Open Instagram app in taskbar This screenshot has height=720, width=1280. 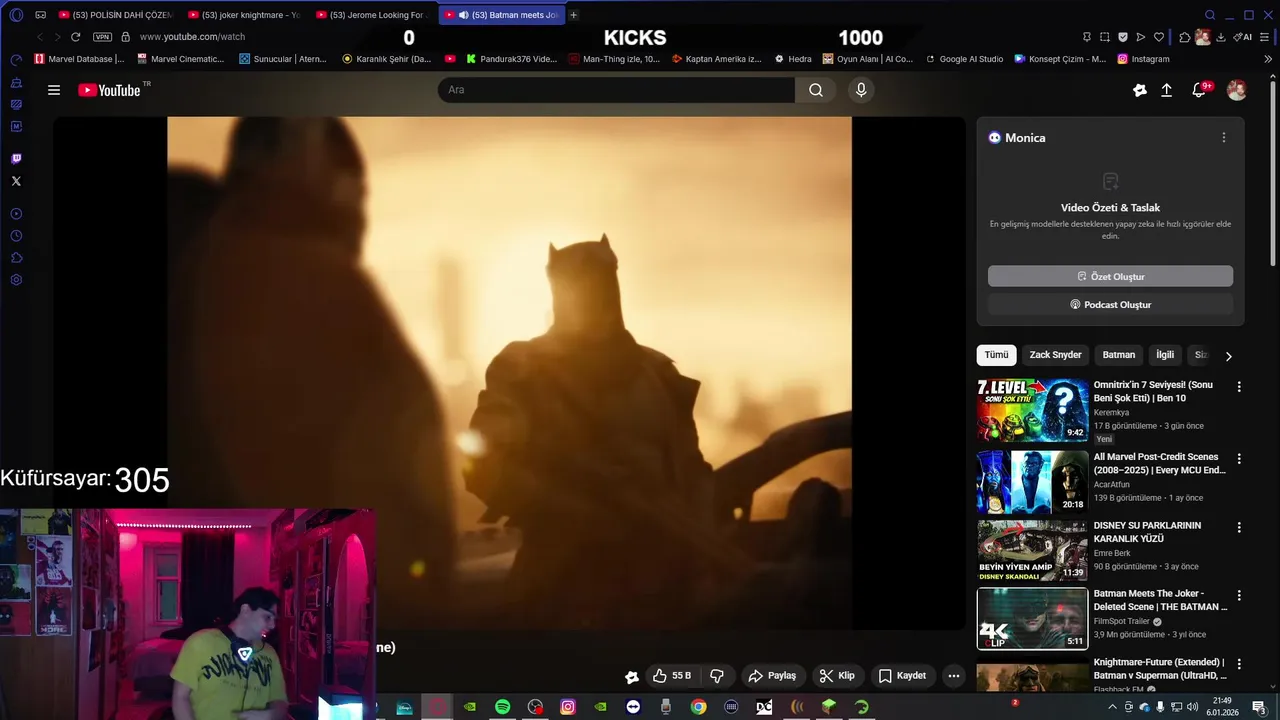click(x=567, y=707)
